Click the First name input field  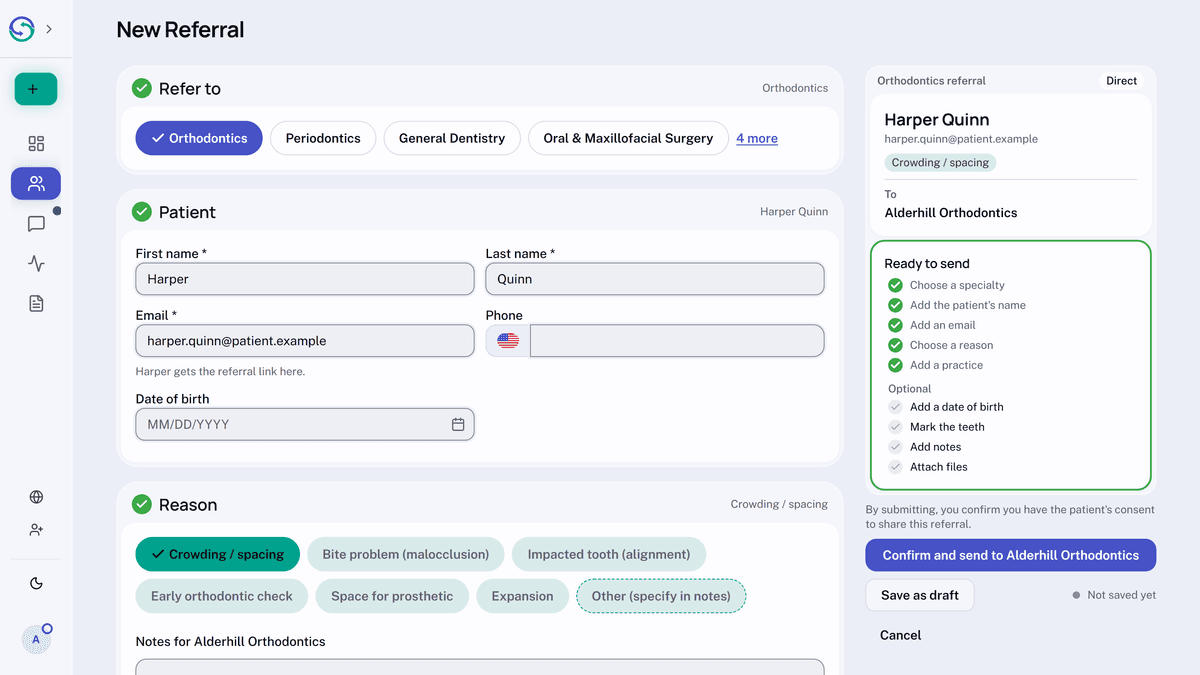pos(305,279)
